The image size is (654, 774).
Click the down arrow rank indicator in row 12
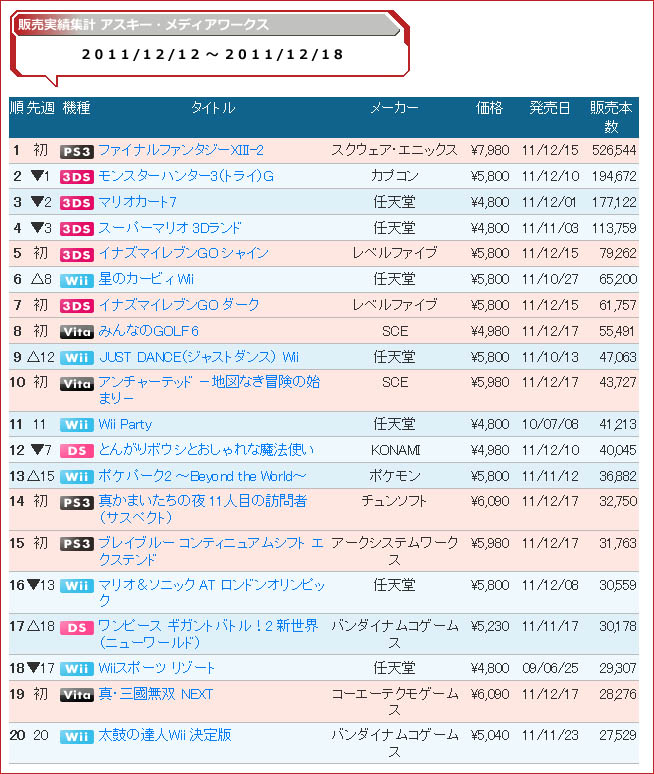coord(37,449)
